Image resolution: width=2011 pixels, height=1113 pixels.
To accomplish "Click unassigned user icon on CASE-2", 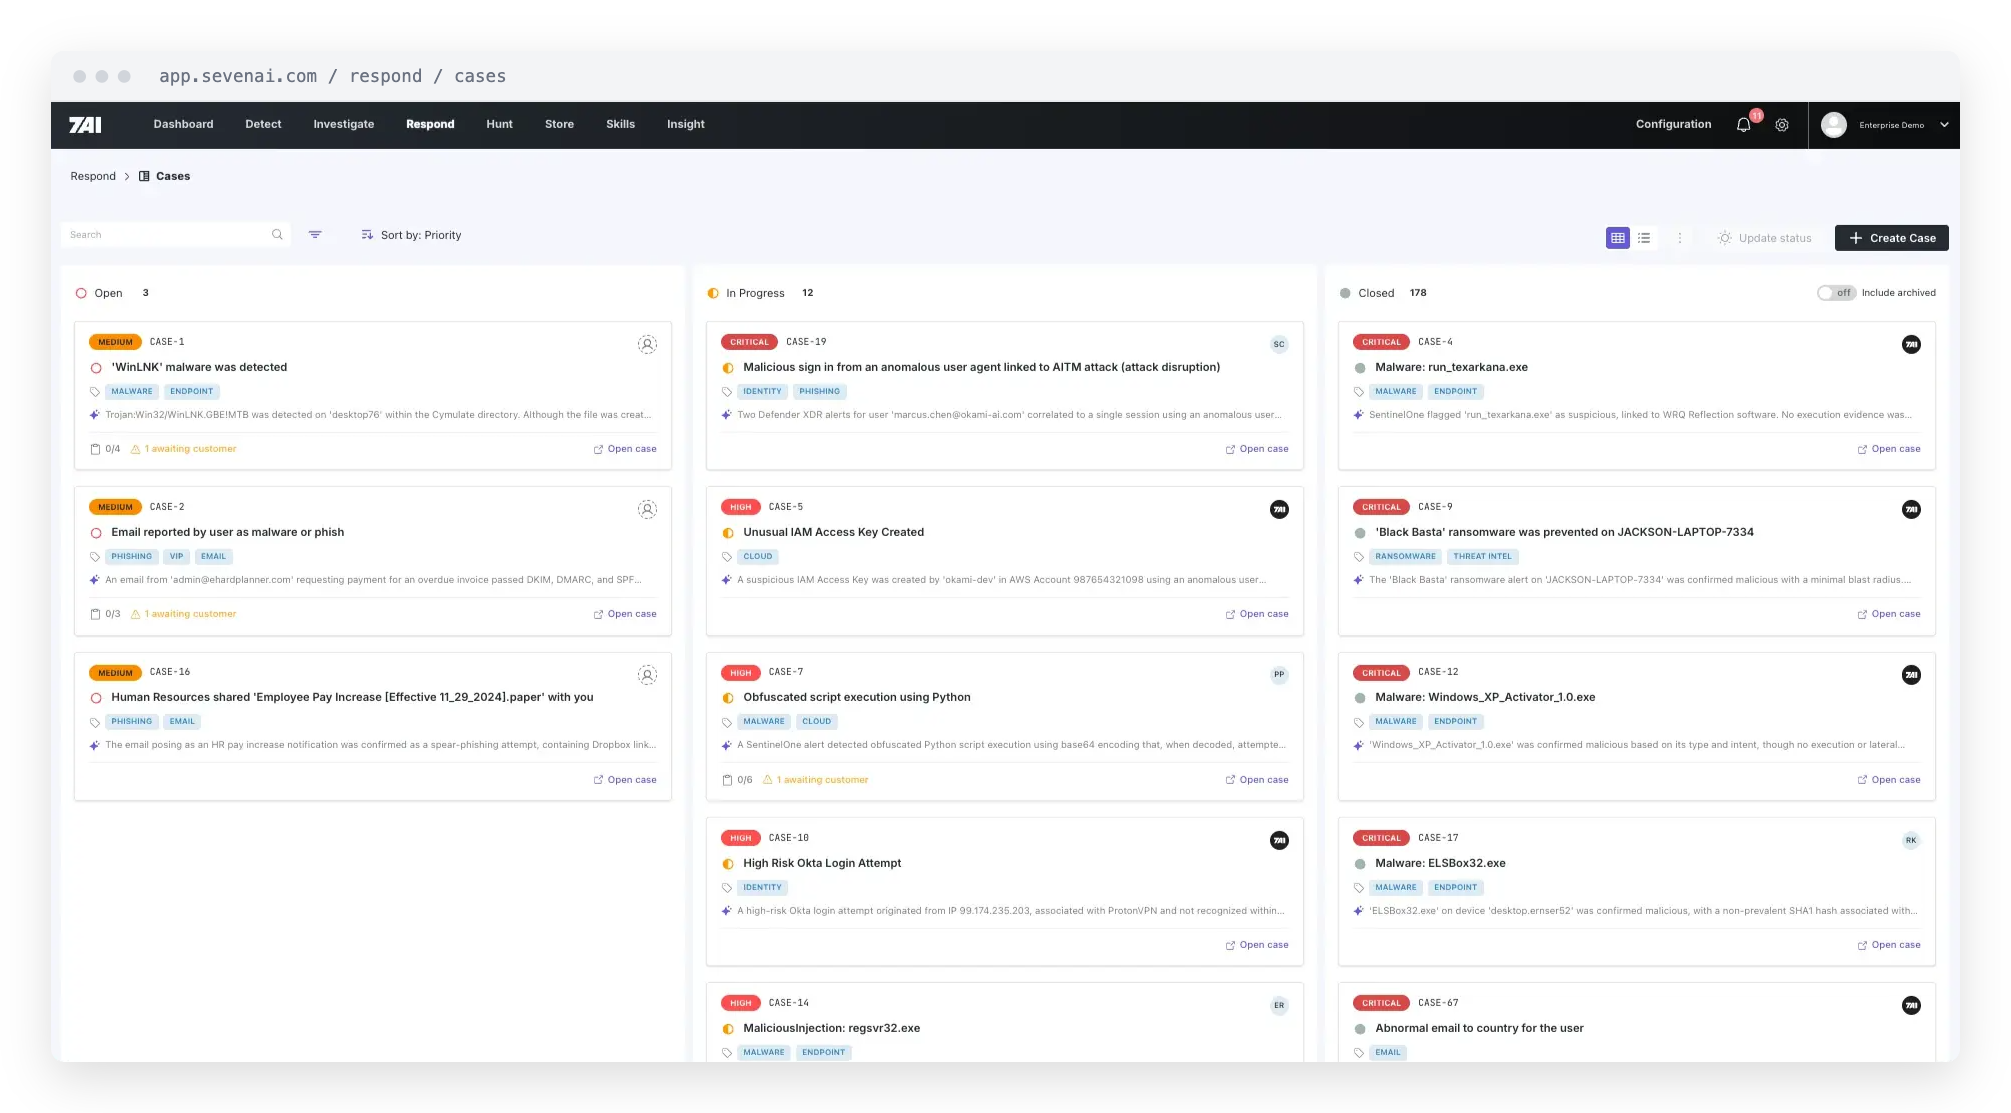I will (x=648, y=509).
